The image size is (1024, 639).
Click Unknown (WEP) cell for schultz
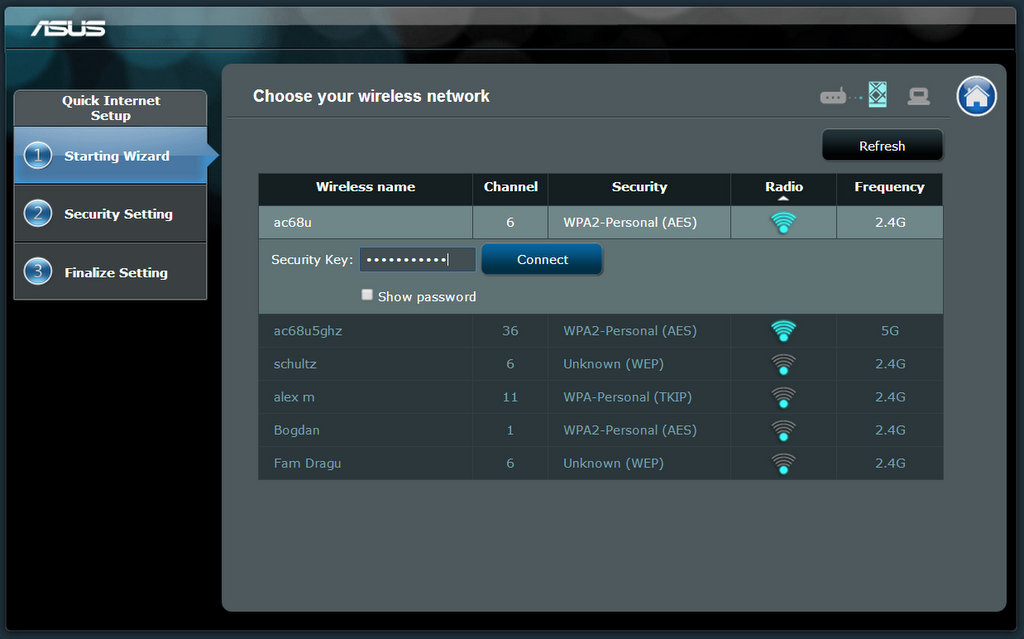point(639,364)
